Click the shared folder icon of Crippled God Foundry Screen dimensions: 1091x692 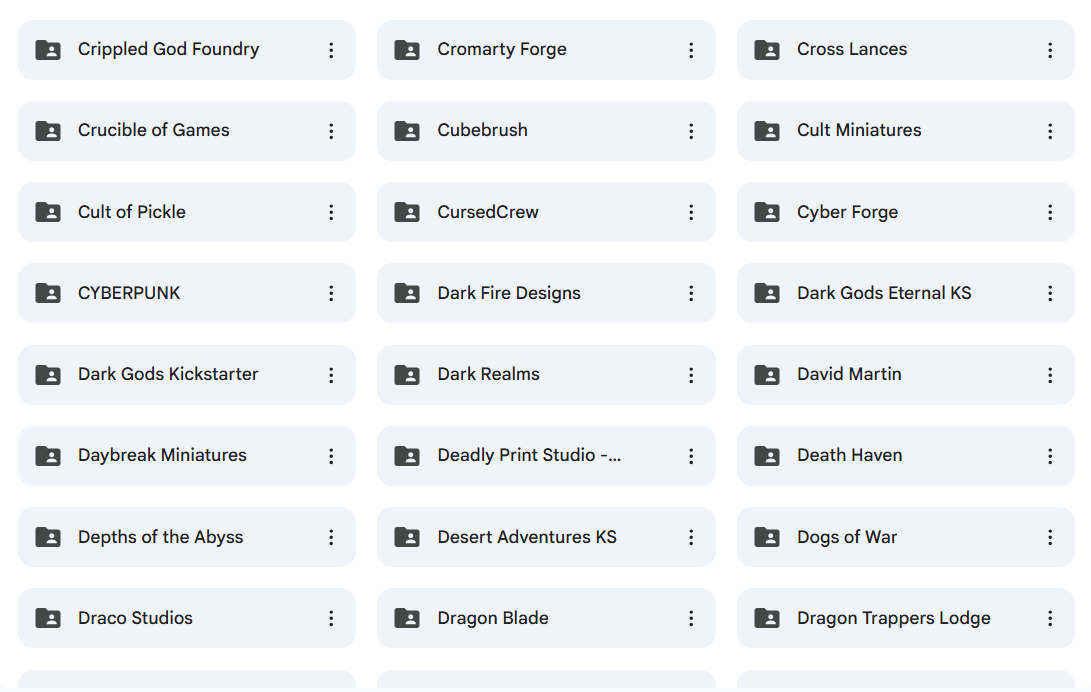click(48, 50)
